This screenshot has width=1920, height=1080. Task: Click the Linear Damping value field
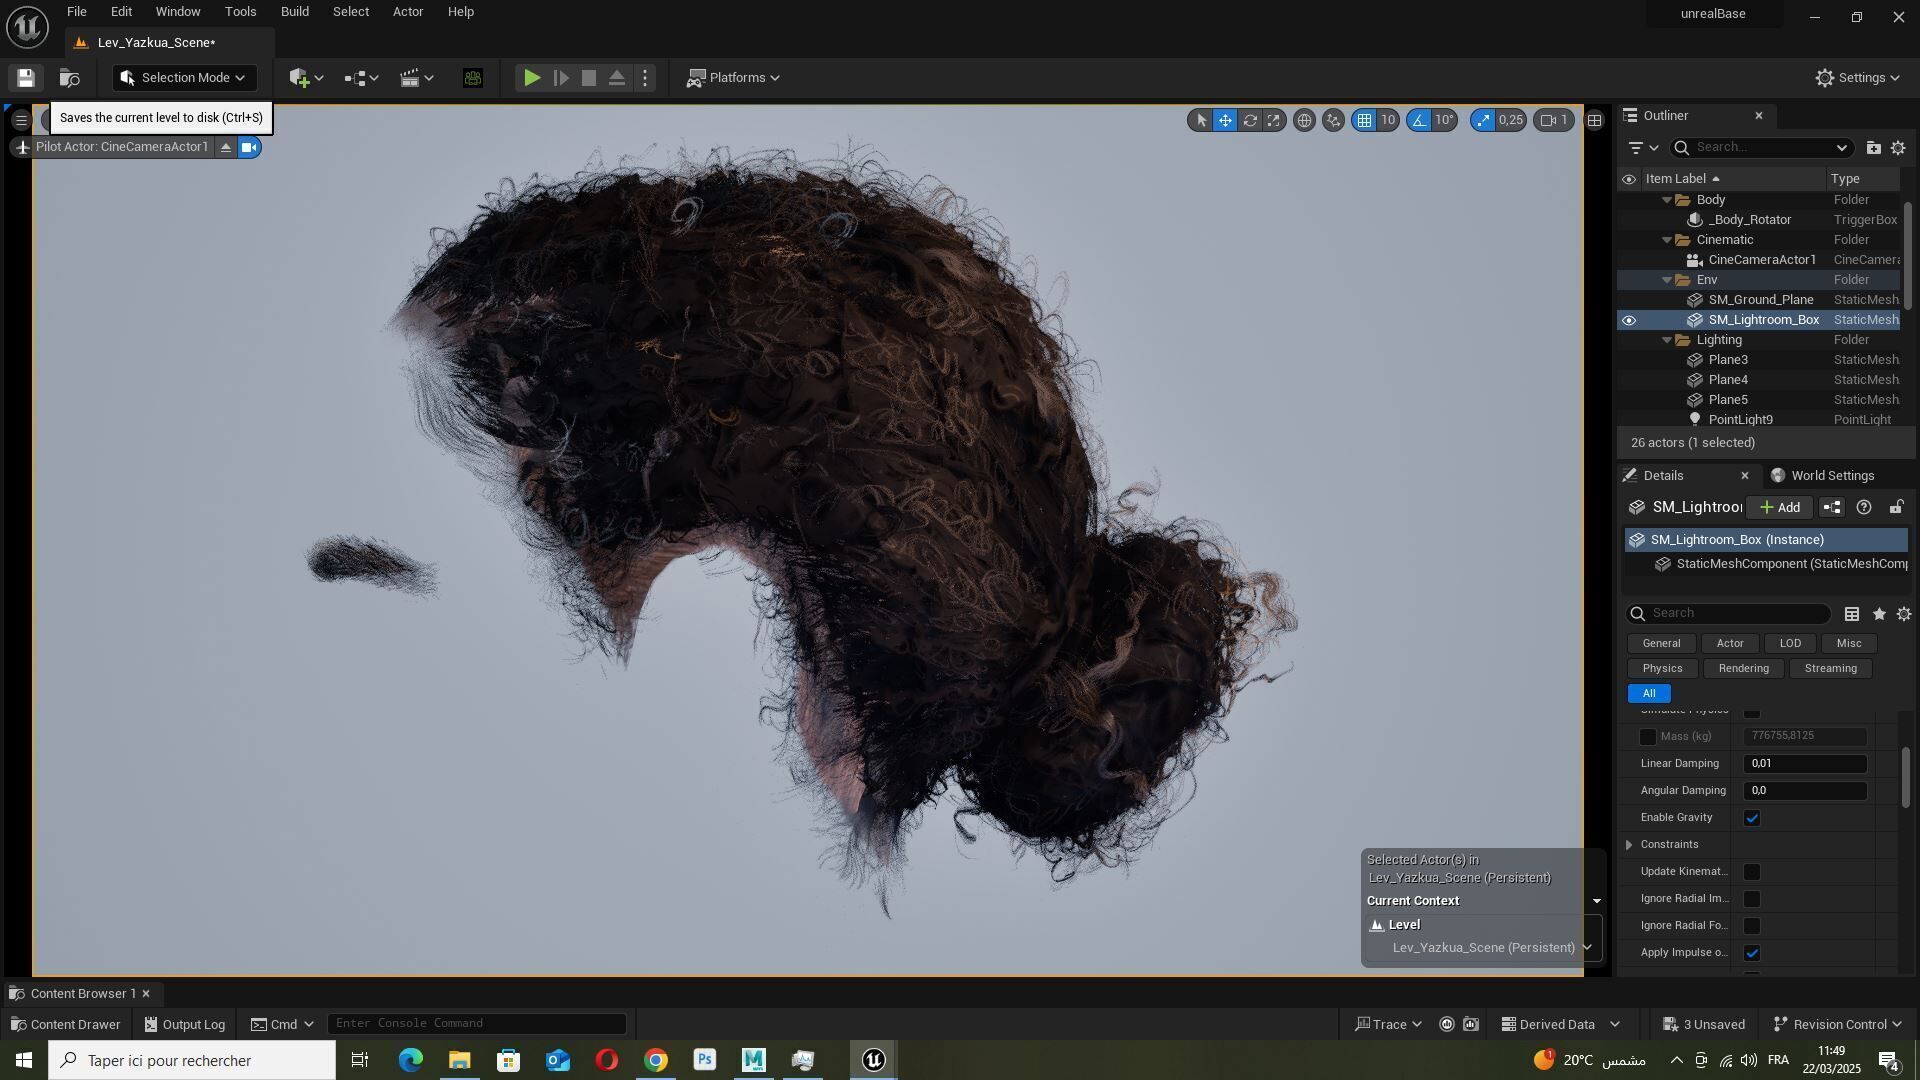[x=1805, y=764]
